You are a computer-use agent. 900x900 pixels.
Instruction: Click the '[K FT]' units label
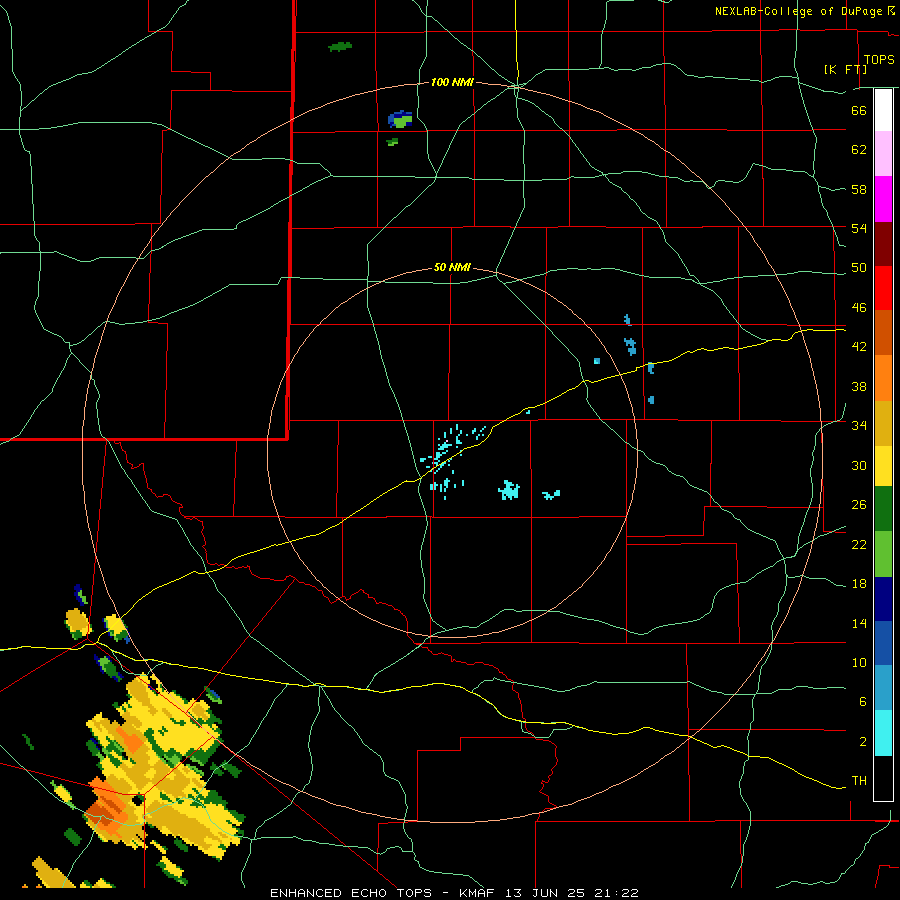(845, 69)
